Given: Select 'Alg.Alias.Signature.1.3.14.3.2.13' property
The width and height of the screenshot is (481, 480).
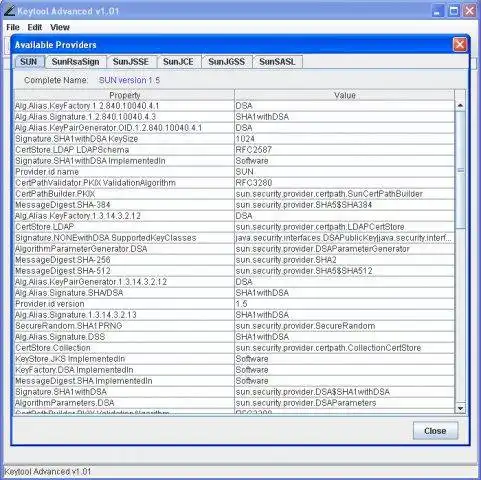Looking at the screenshot, I should (124, 315).
